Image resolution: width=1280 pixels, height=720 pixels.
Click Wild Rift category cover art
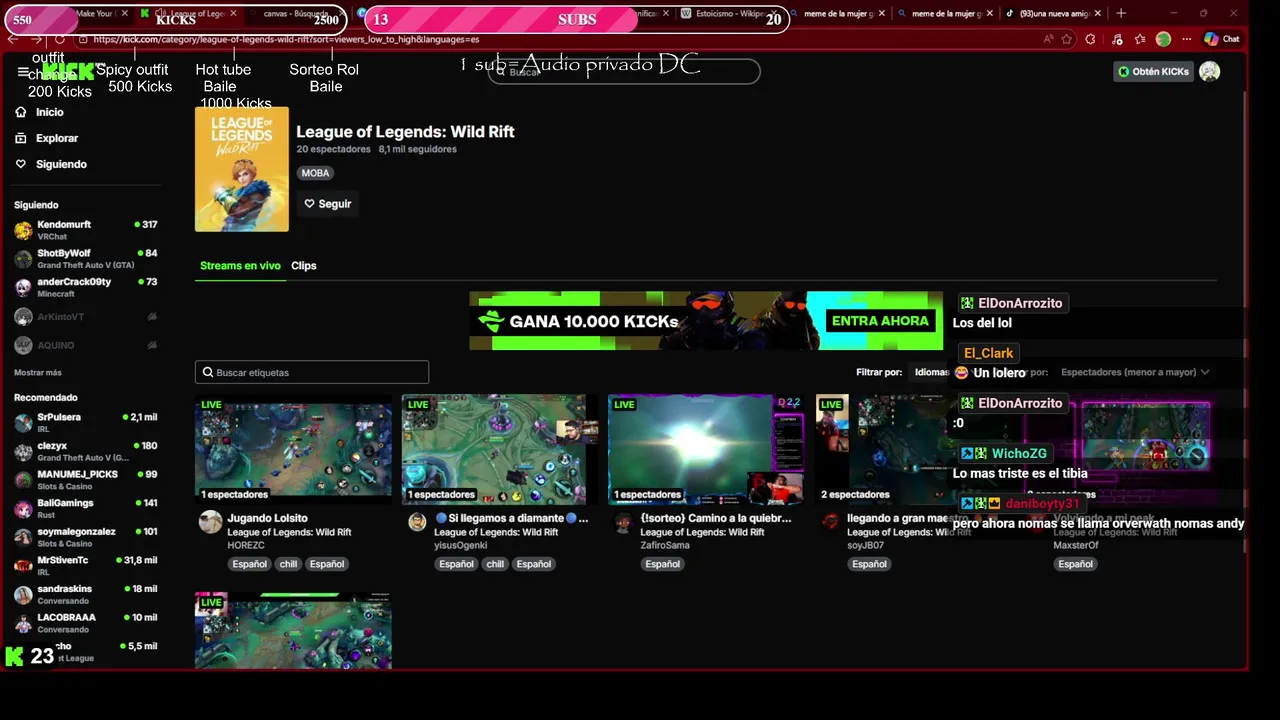click(242, 169)
